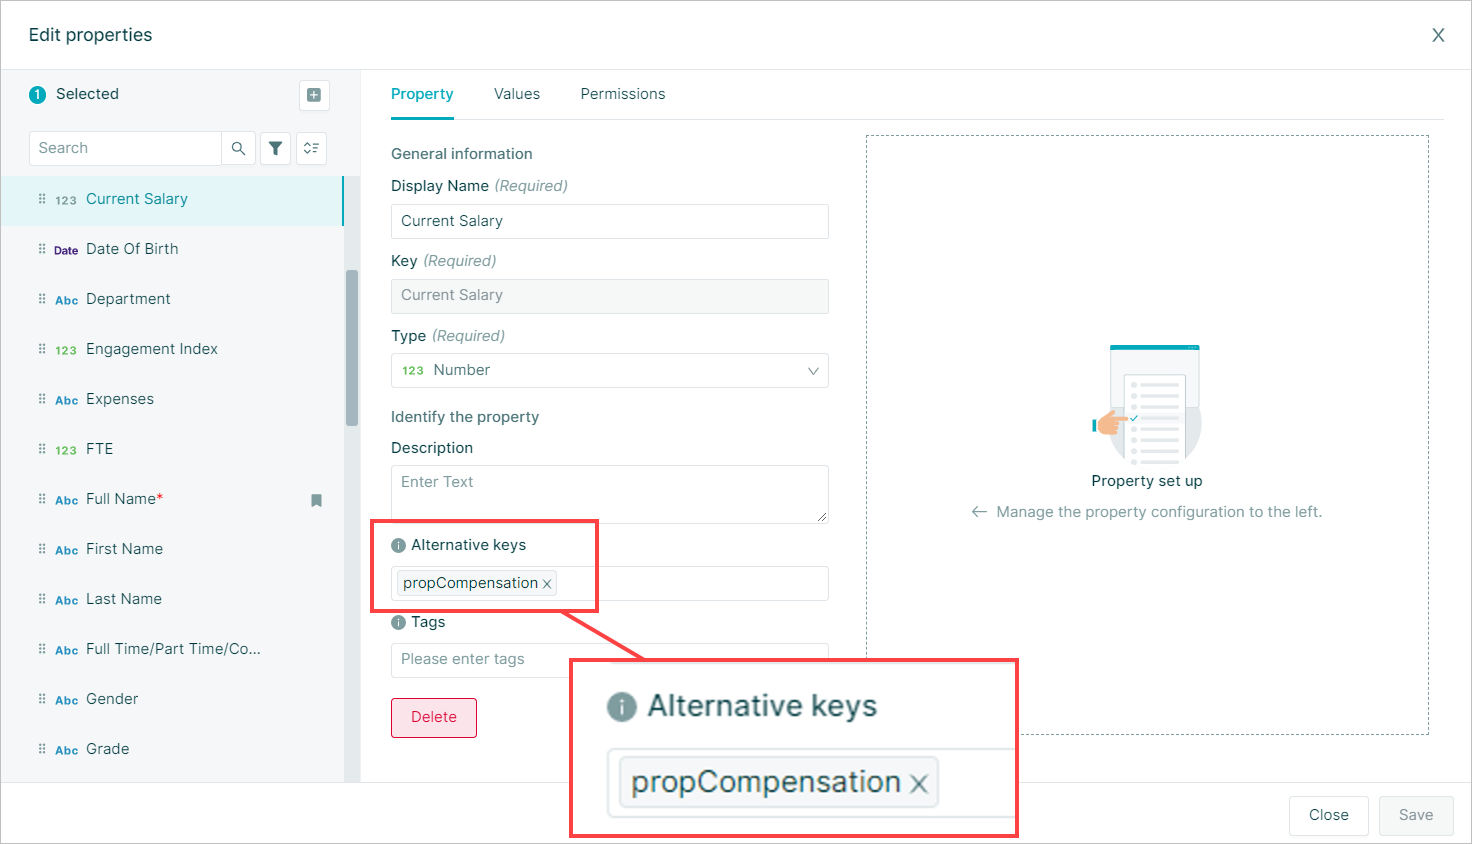Click the multi-select checklist icon
This screenshot has width=1472, height=844.
312,148
